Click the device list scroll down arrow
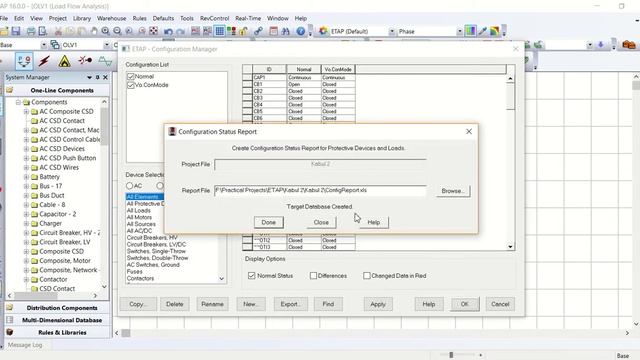The image size is (640, 360). [222, 279]
